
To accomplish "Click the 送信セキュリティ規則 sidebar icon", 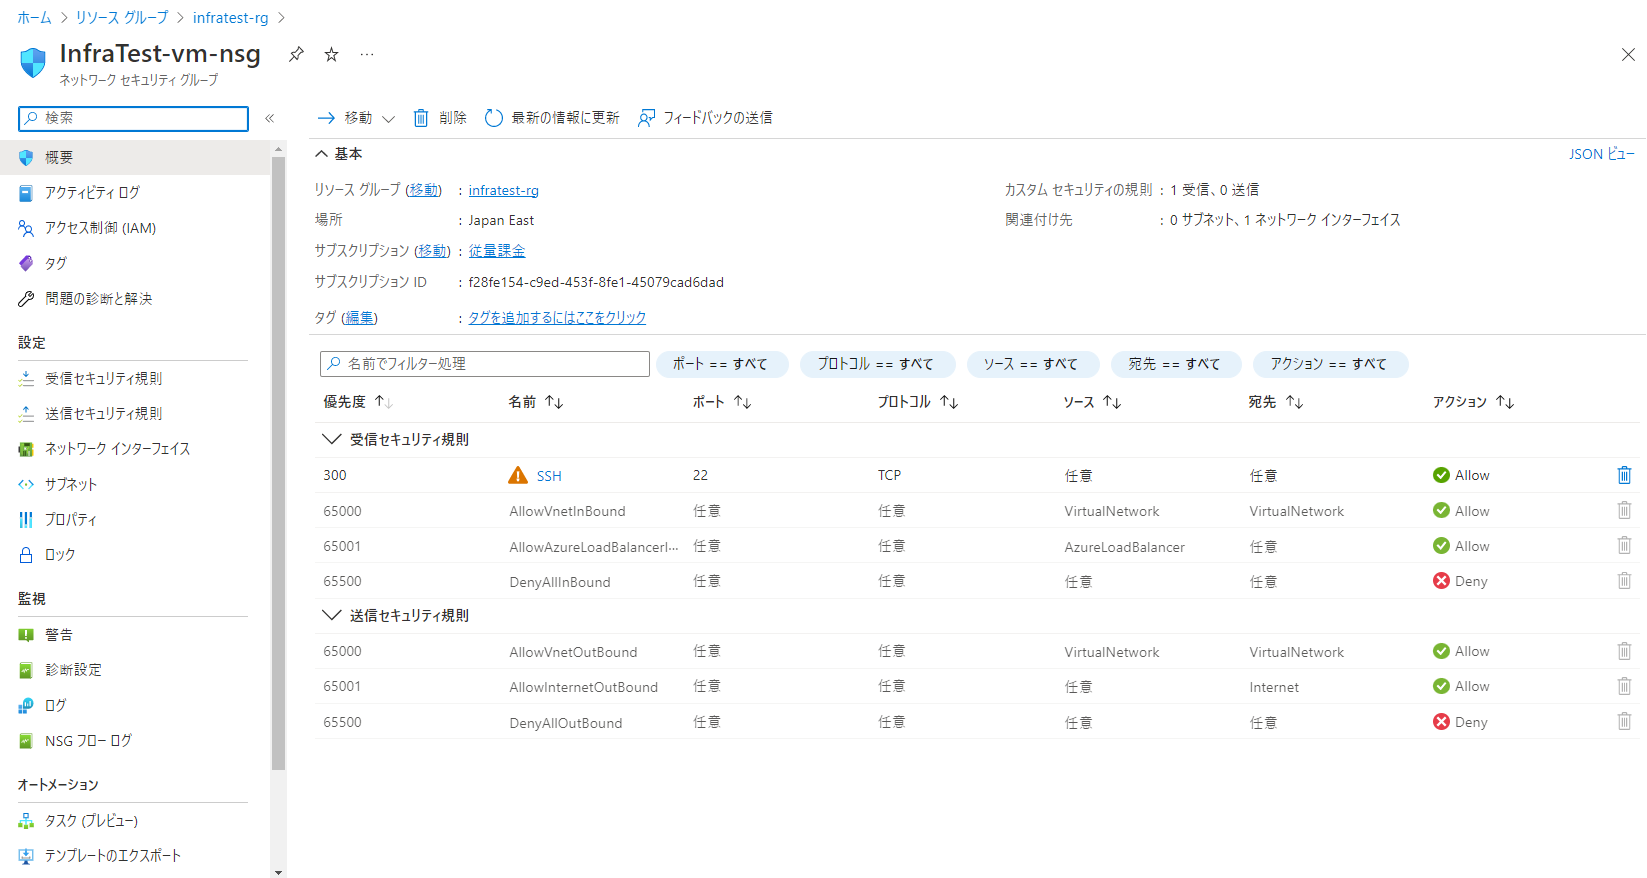I will [x=26, y=413].
